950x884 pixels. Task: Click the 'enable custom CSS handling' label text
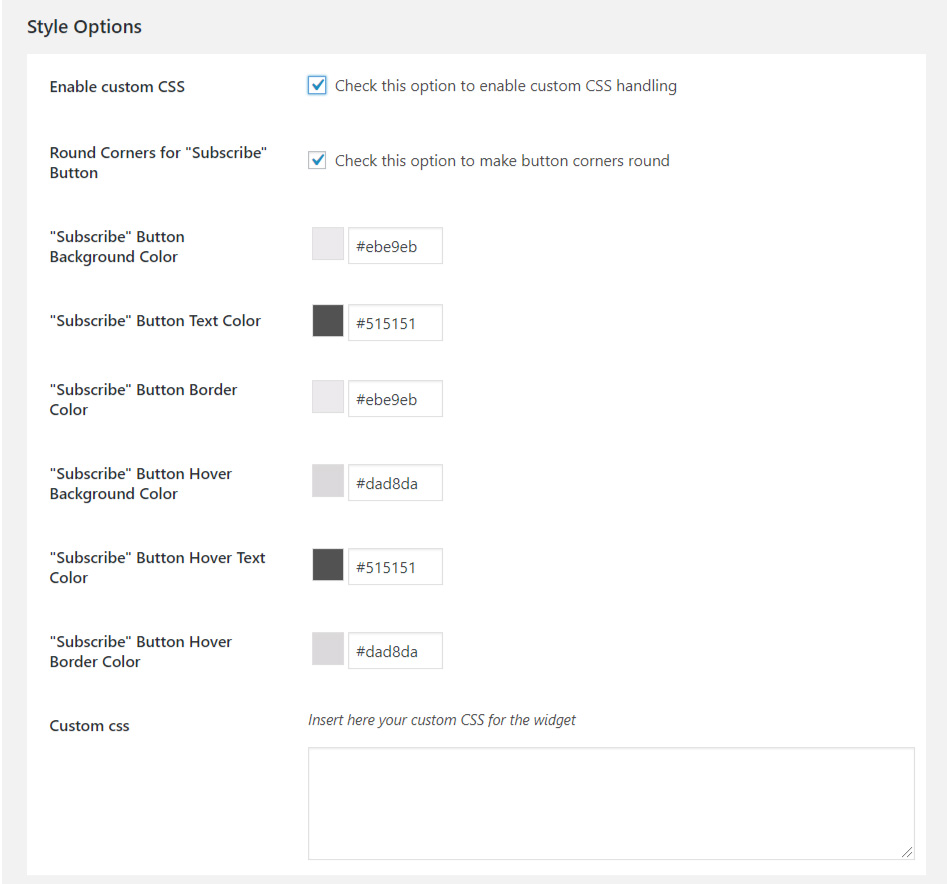click(x=505, y=86)
